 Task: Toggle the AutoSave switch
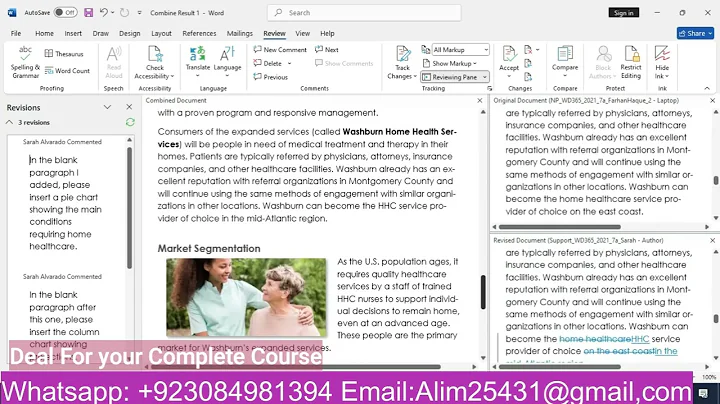click(x=65, y=12)
